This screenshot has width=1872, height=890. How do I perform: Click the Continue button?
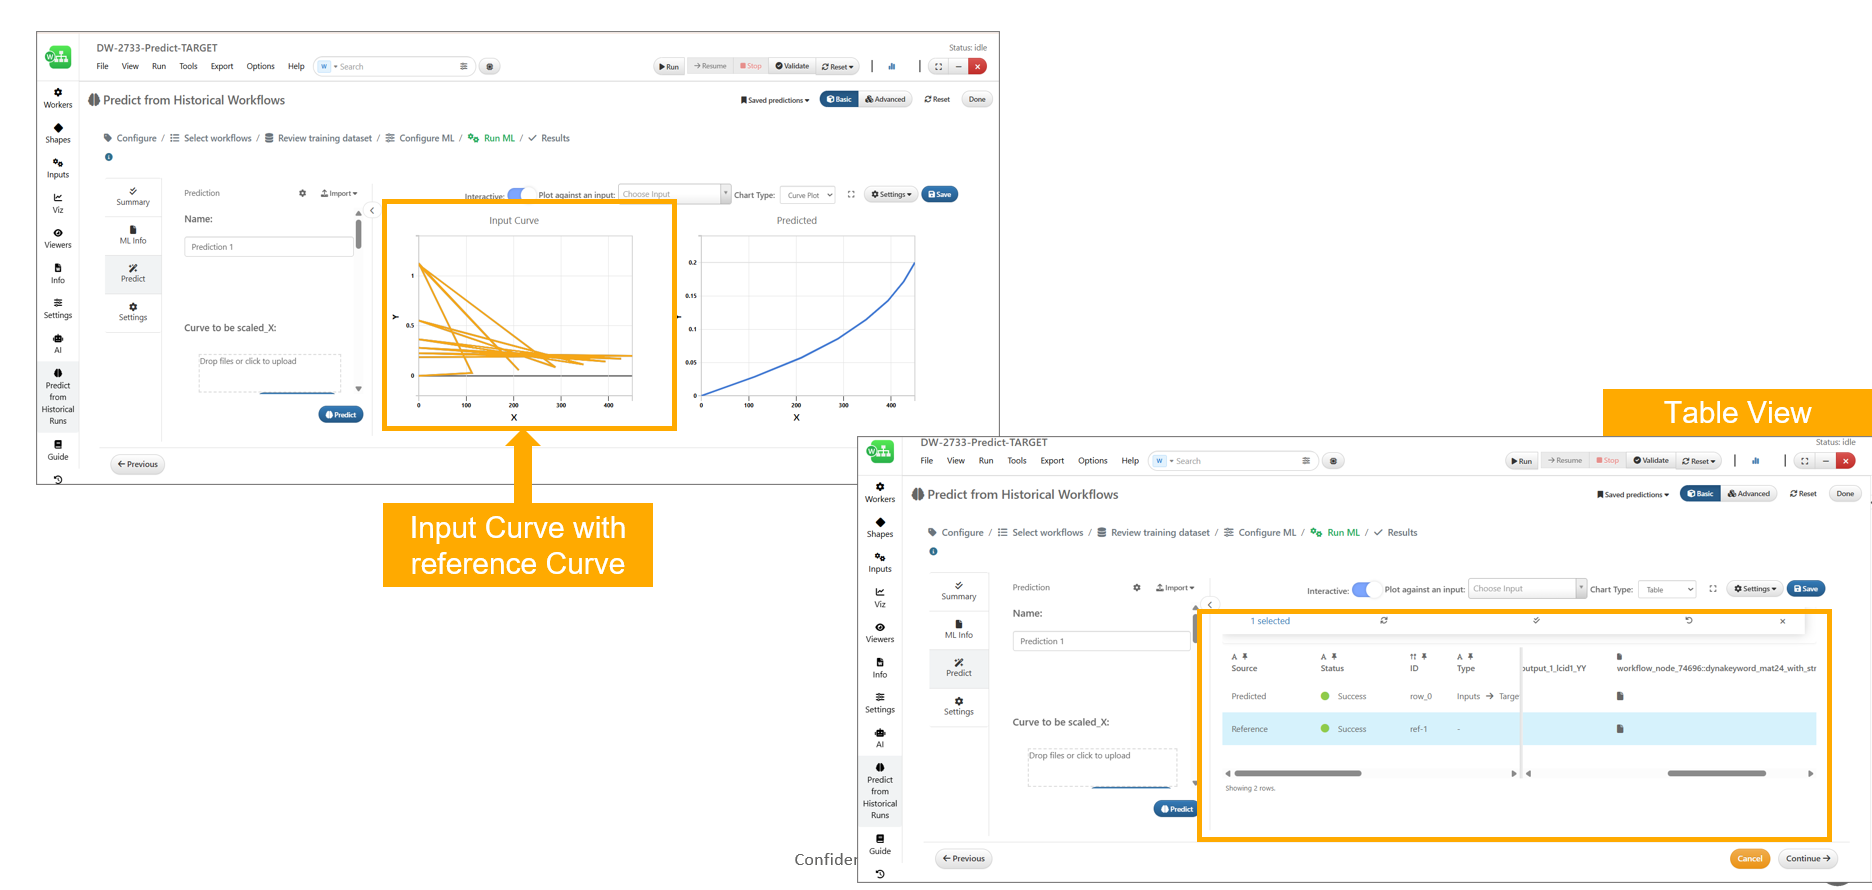pyautogui.click(x=1808, y=858)
